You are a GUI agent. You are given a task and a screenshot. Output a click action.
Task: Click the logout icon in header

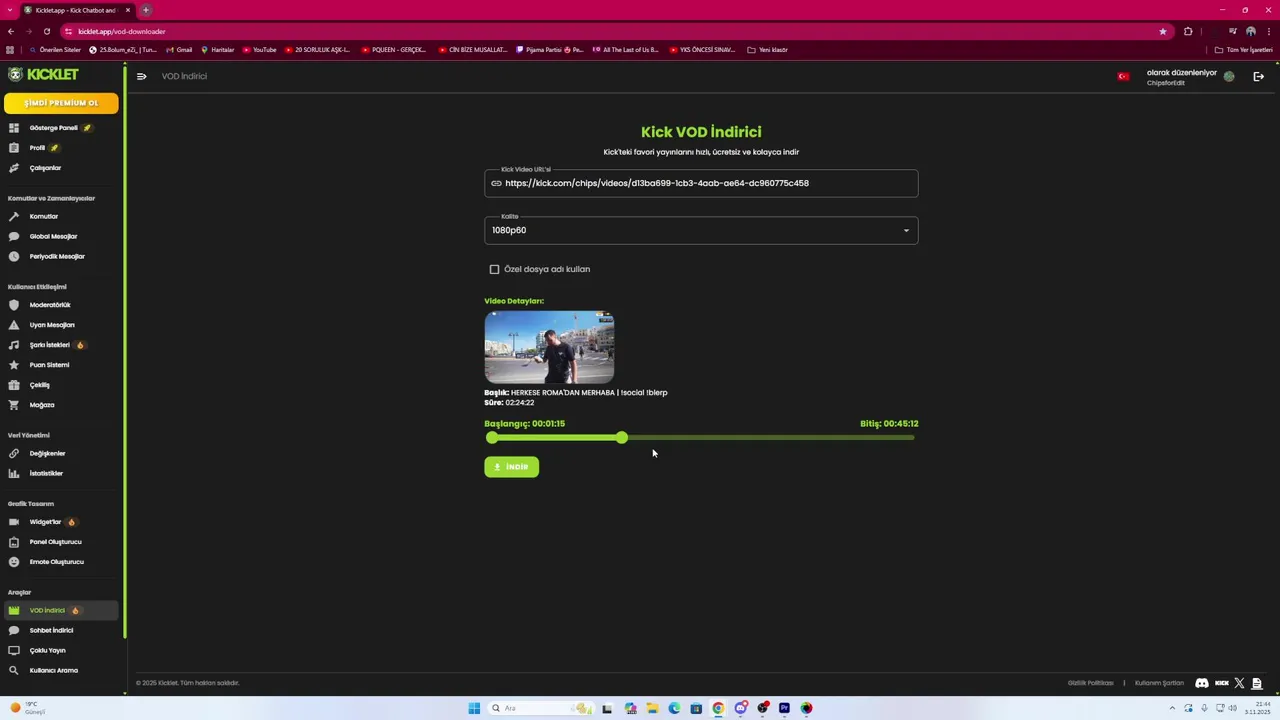(1258, 76)
